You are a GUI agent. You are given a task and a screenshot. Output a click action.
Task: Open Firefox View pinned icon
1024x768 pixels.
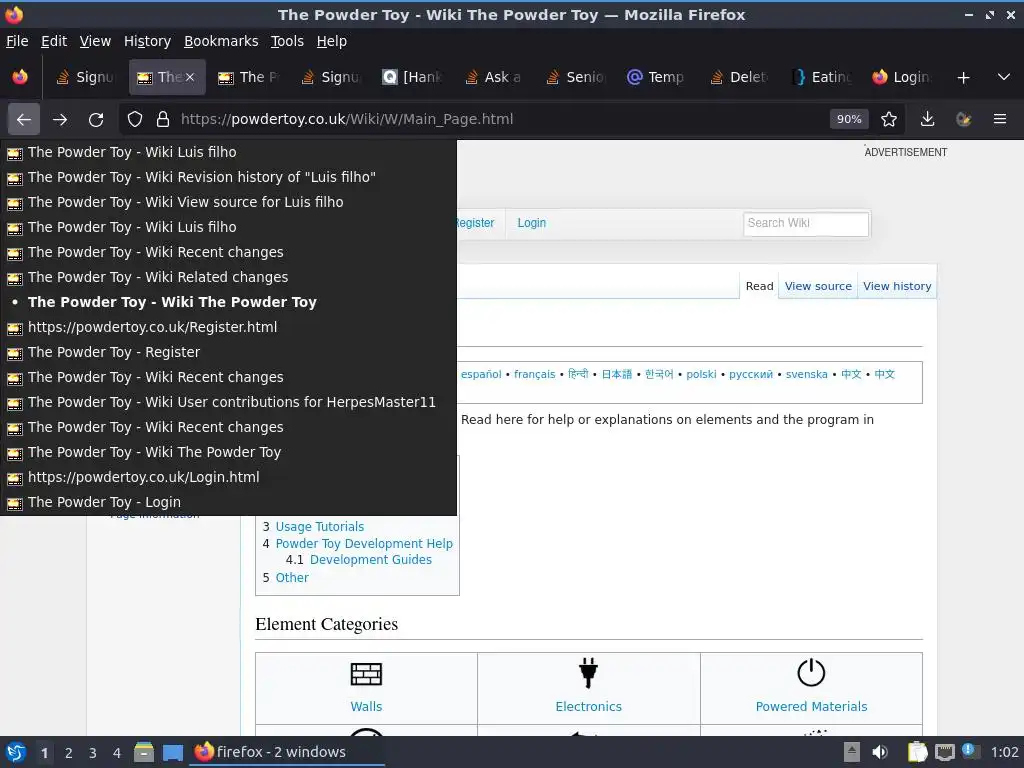tap(20, 77)
